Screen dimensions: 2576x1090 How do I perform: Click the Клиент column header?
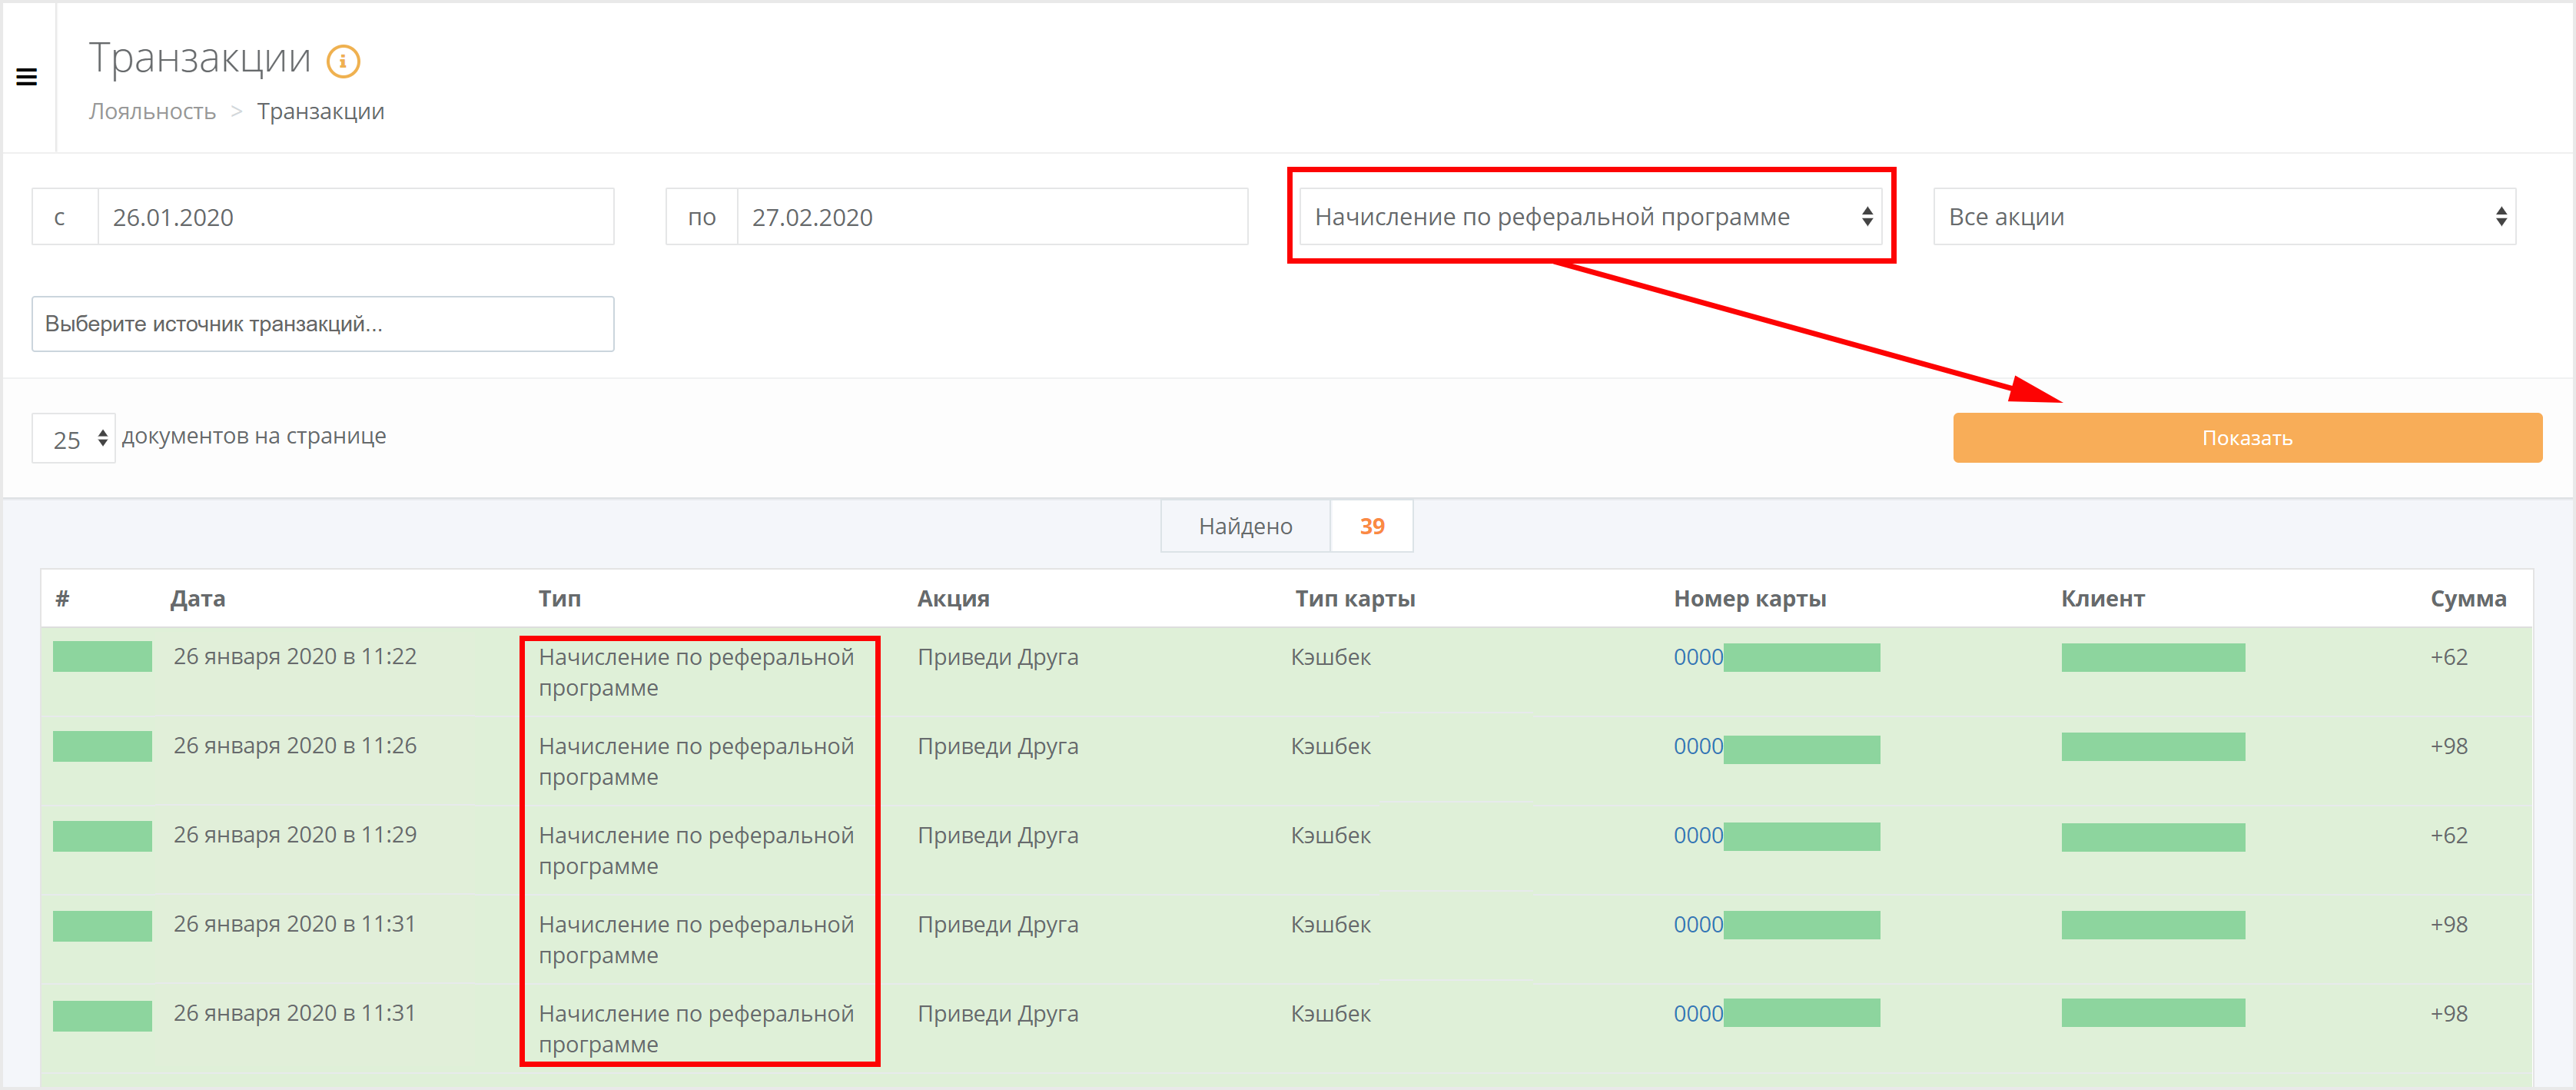[2103, 599]
